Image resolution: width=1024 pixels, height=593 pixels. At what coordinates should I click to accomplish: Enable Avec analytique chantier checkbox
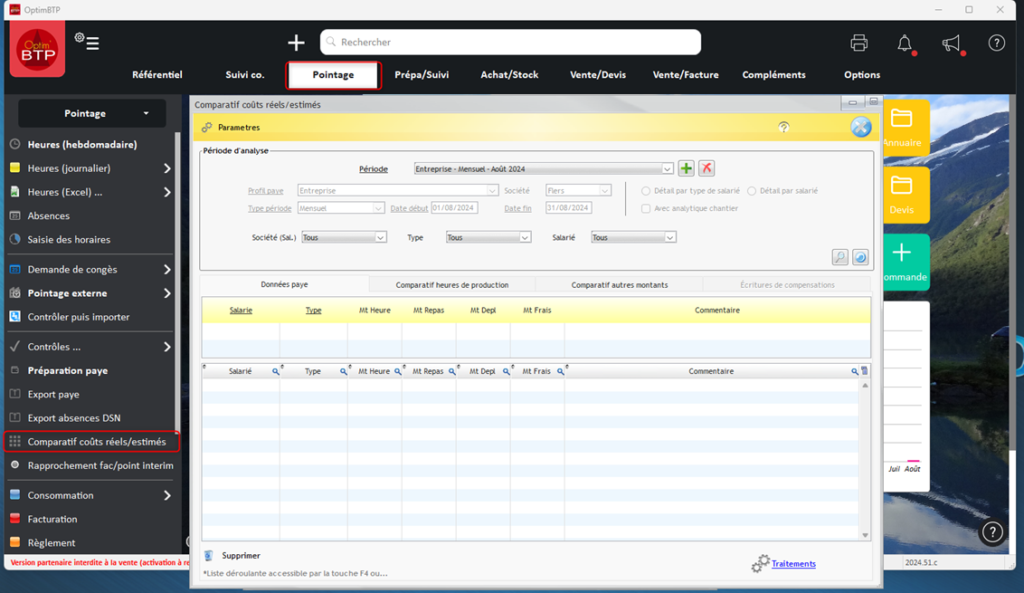point(646,208)
